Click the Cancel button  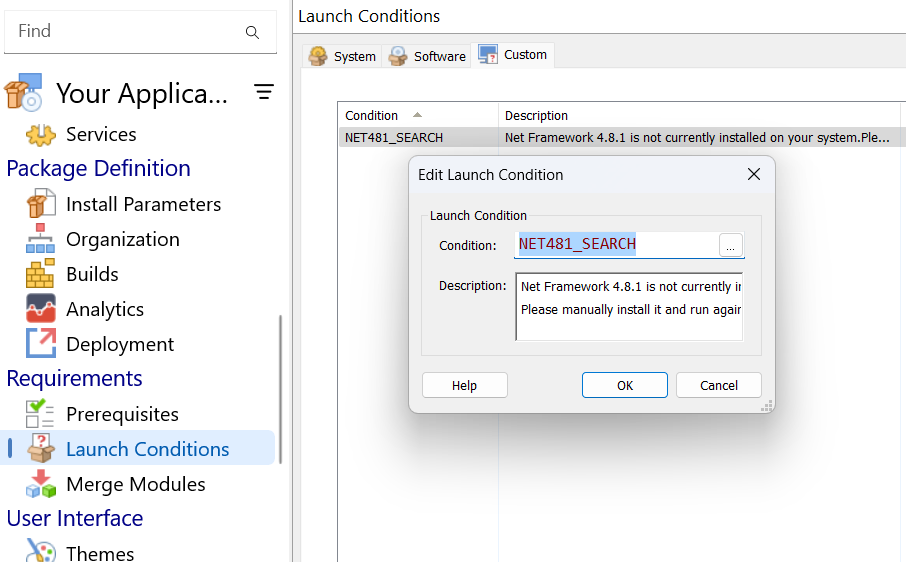718,385
